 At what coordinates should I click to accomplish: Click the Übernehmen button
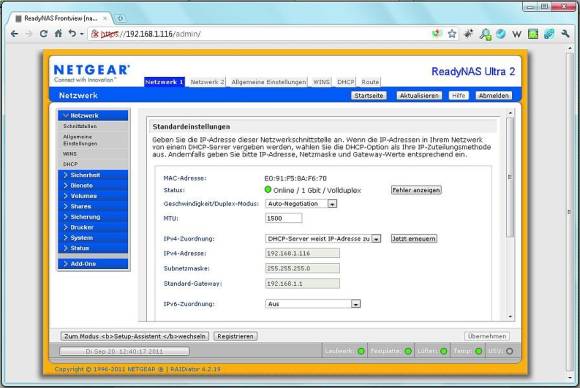(487, 336)
